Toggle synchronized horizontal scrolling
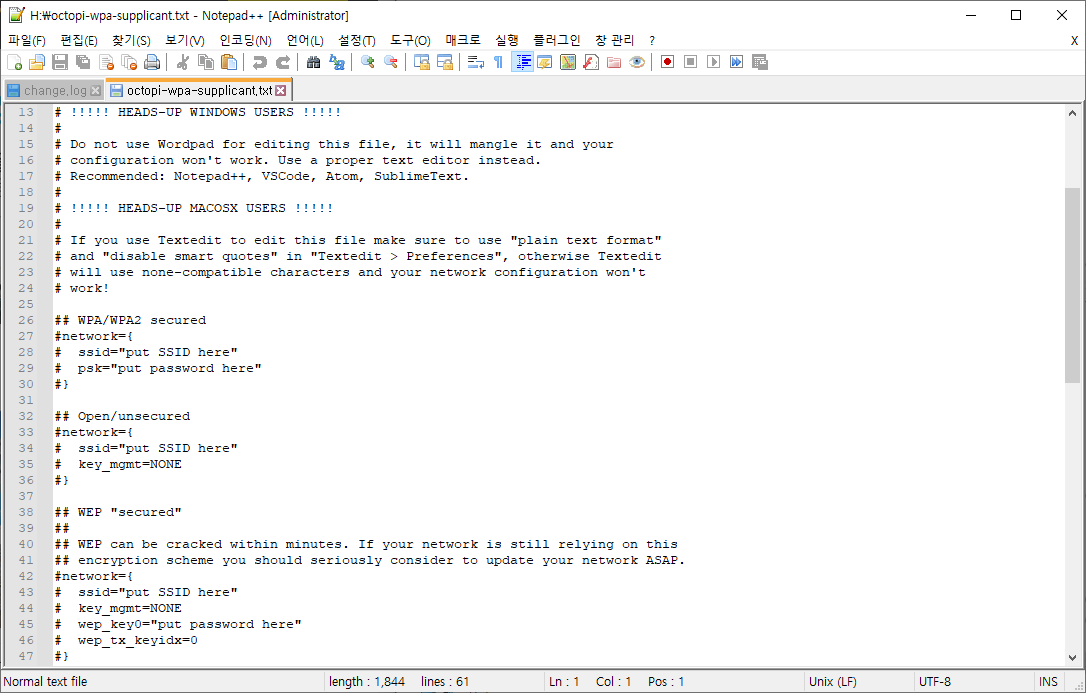 pyautogui.click(x=445, y=62)
